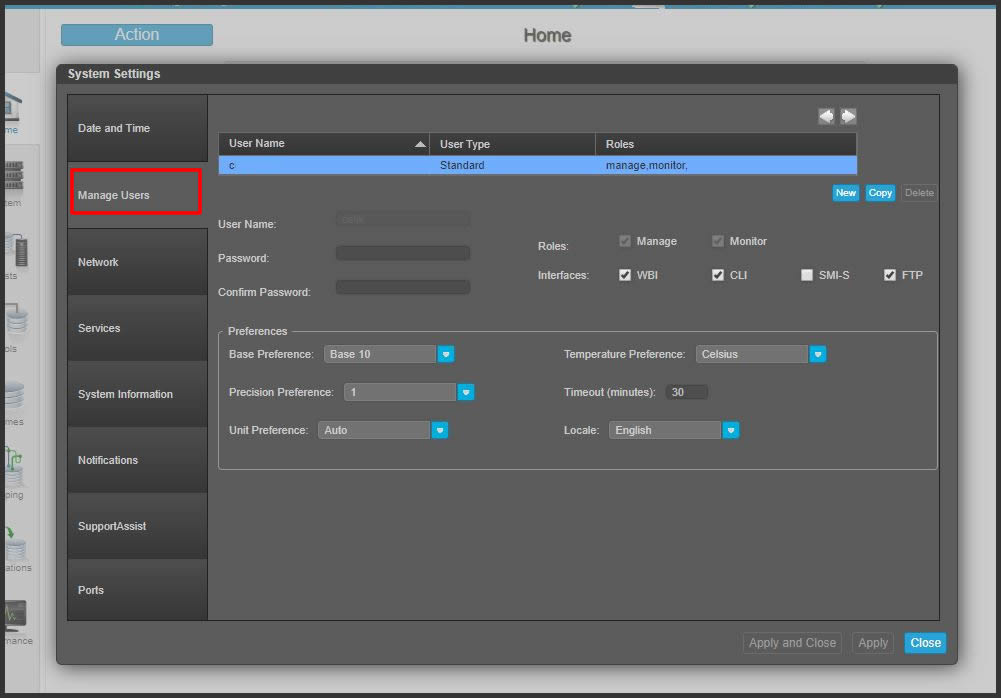Toggle the Monitor role checkbox
The image size is (1001, 698).
[718, 241]
